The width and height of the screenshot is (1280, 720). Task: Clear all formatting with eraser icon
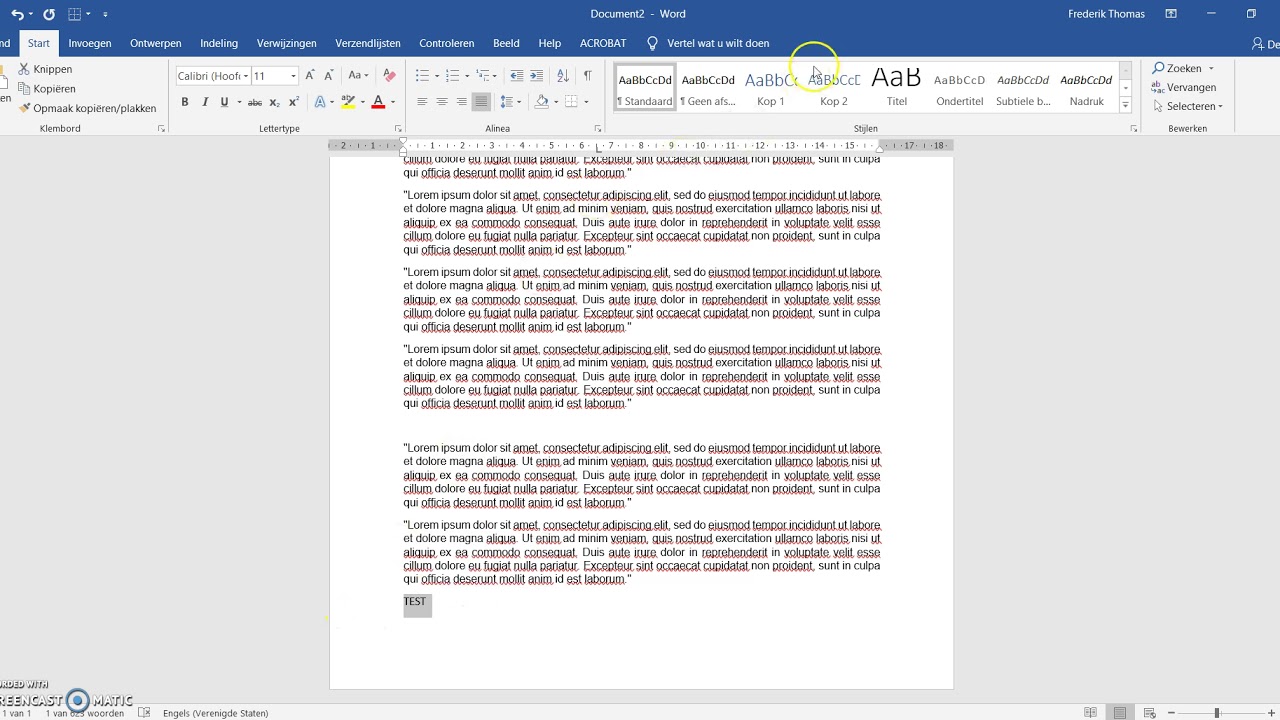click(x=389, y=76)
